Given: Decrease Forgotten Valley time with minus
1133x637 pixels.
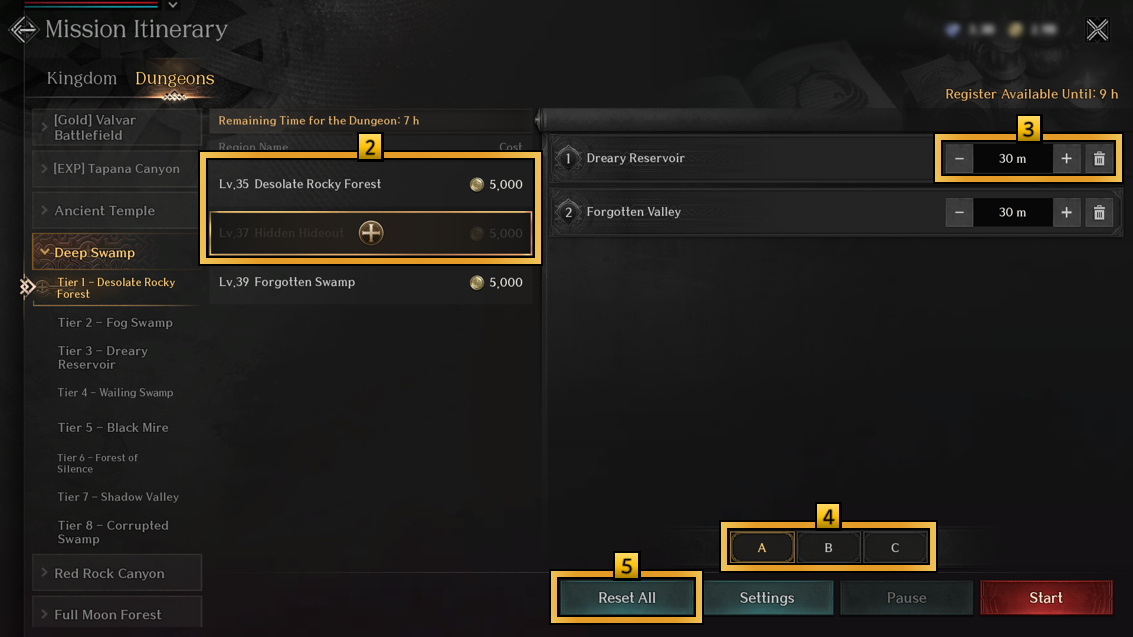Looking at the screenshot, I should (x=959, y=212).
